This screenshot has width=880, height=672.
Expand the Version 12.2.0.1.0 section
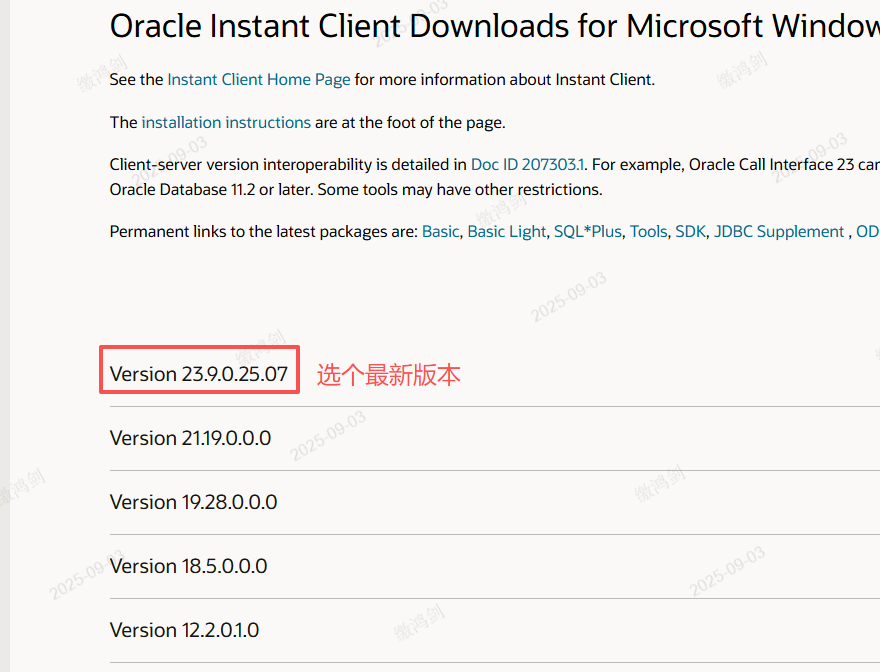(x=184, y=630)
